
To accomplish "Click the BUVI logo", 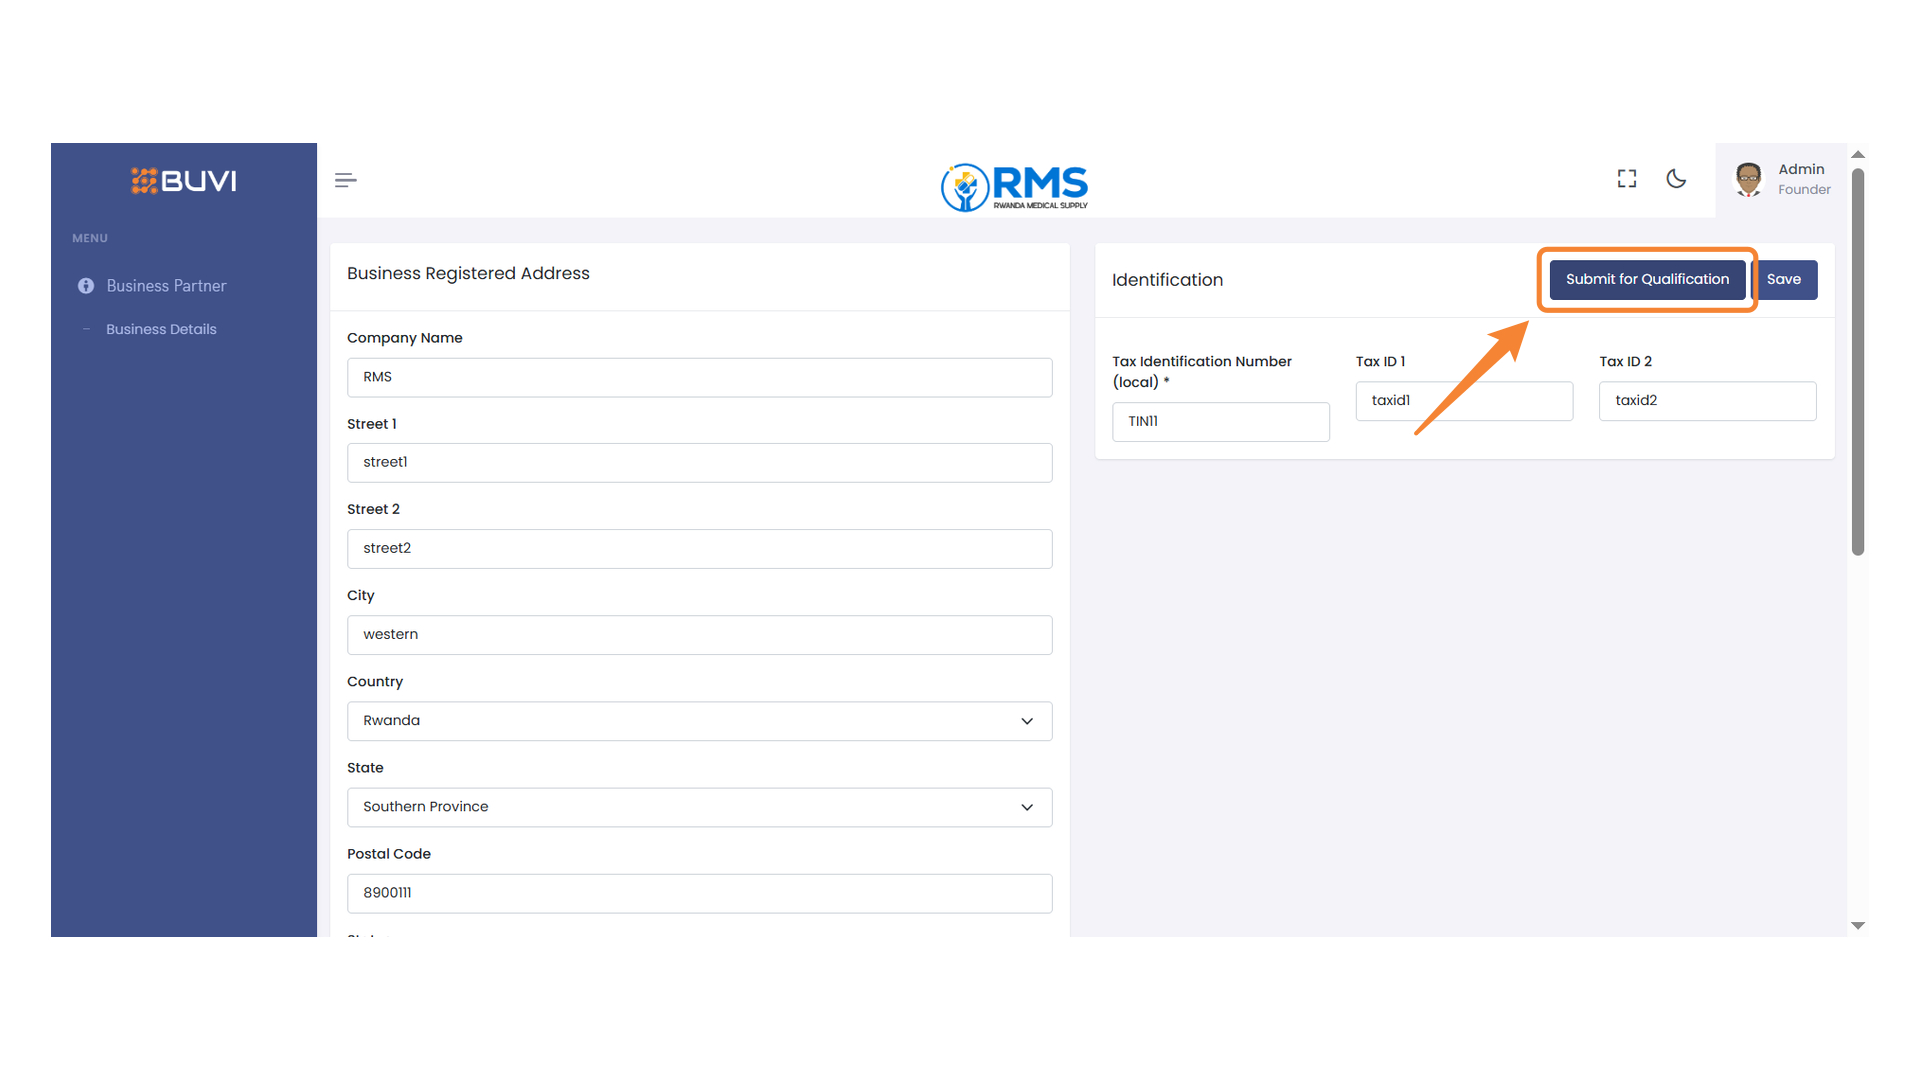I will (x=184, y=181).
